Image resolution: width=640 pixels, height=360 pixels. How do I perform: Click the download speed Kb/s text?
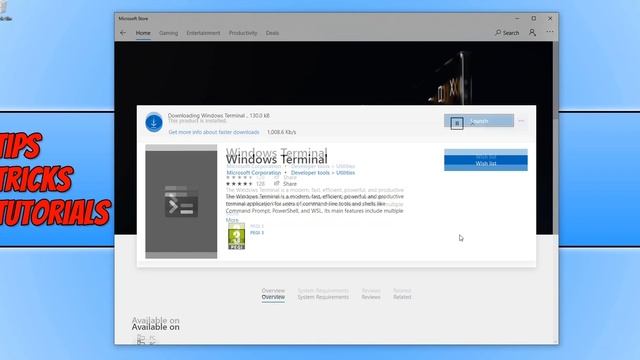click(282, 132)
